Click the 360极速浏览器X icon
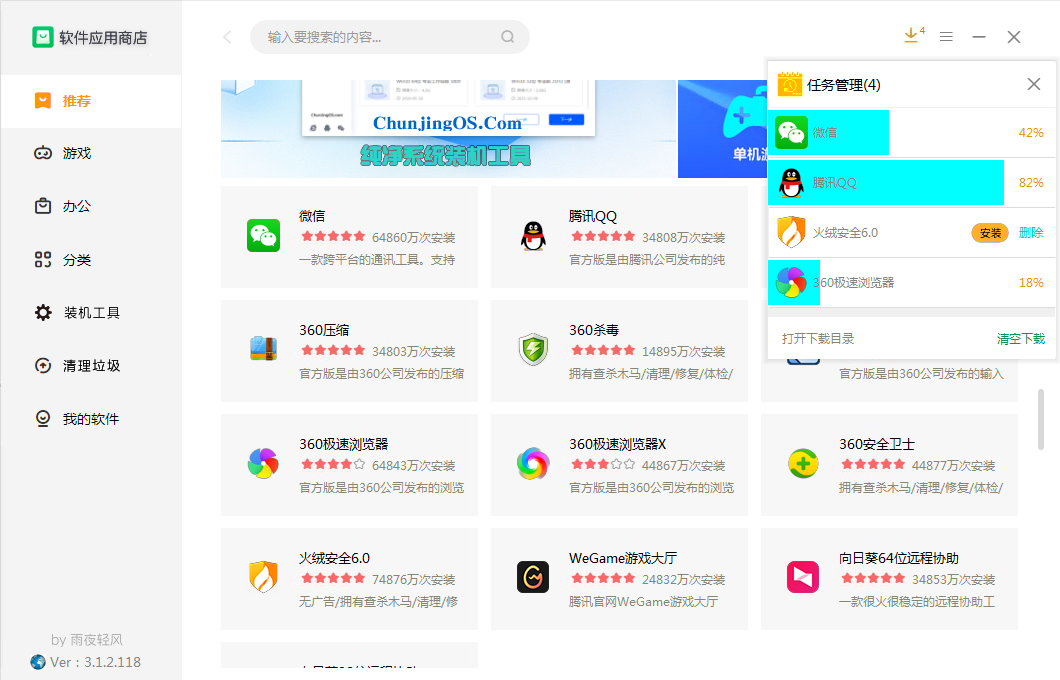1060x680 pixels. (x=533, y=464)
